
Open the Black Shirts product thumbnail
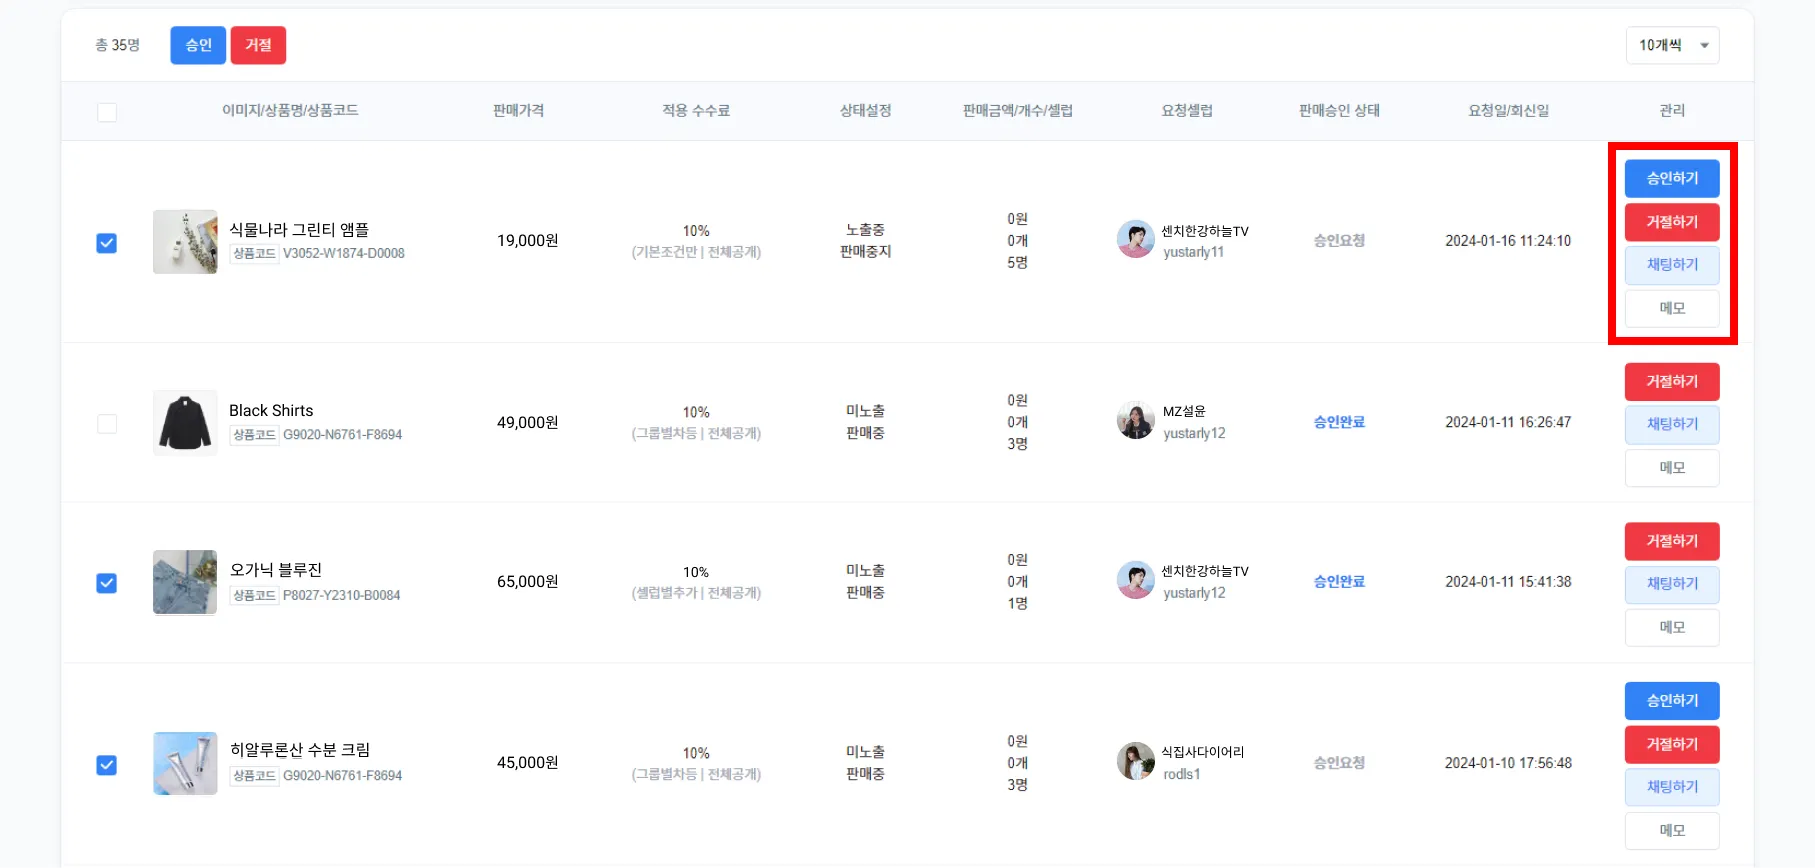pos(185,423)
